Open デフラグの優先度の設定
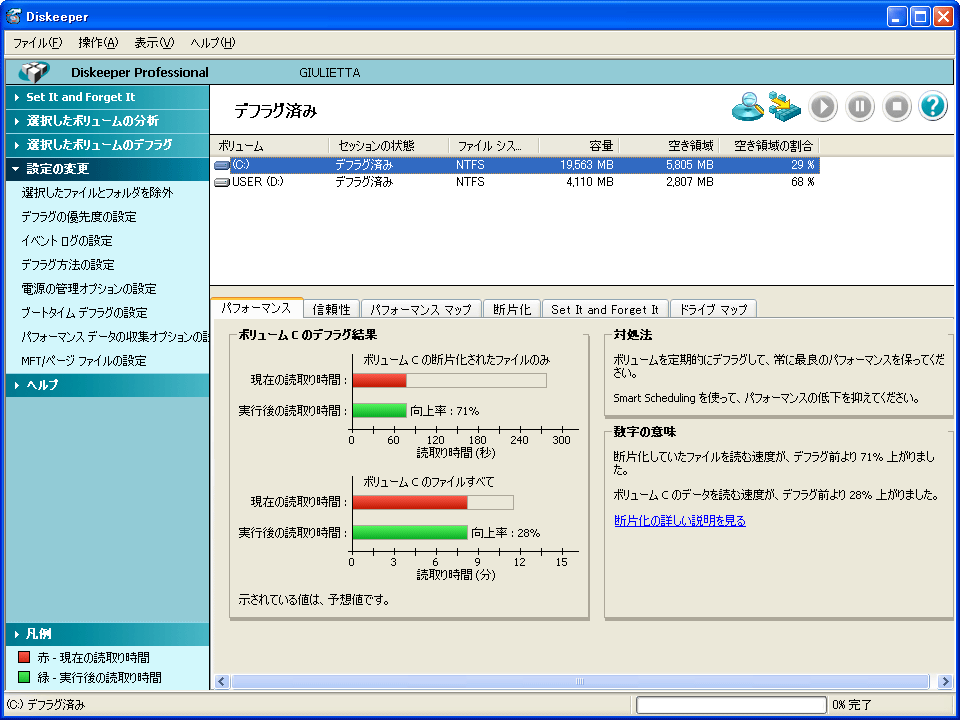Screen dimensions: 960x720 79,217
